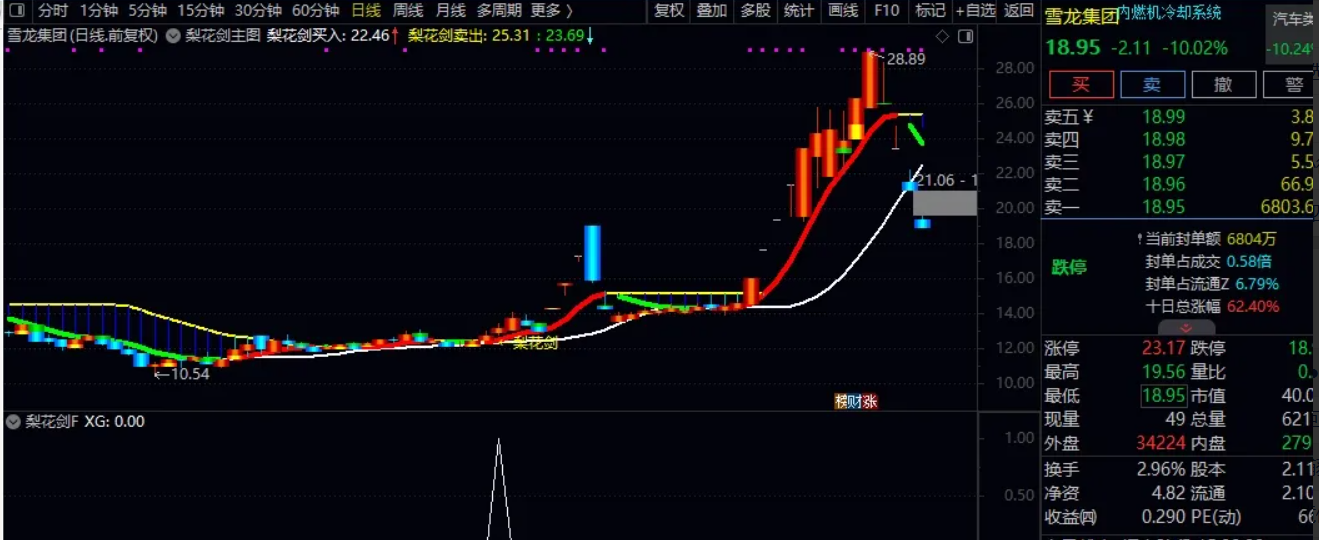Open F10 company info
Image resolution: width=1319 pixels, height=540 pixels.
coord(886,11)
